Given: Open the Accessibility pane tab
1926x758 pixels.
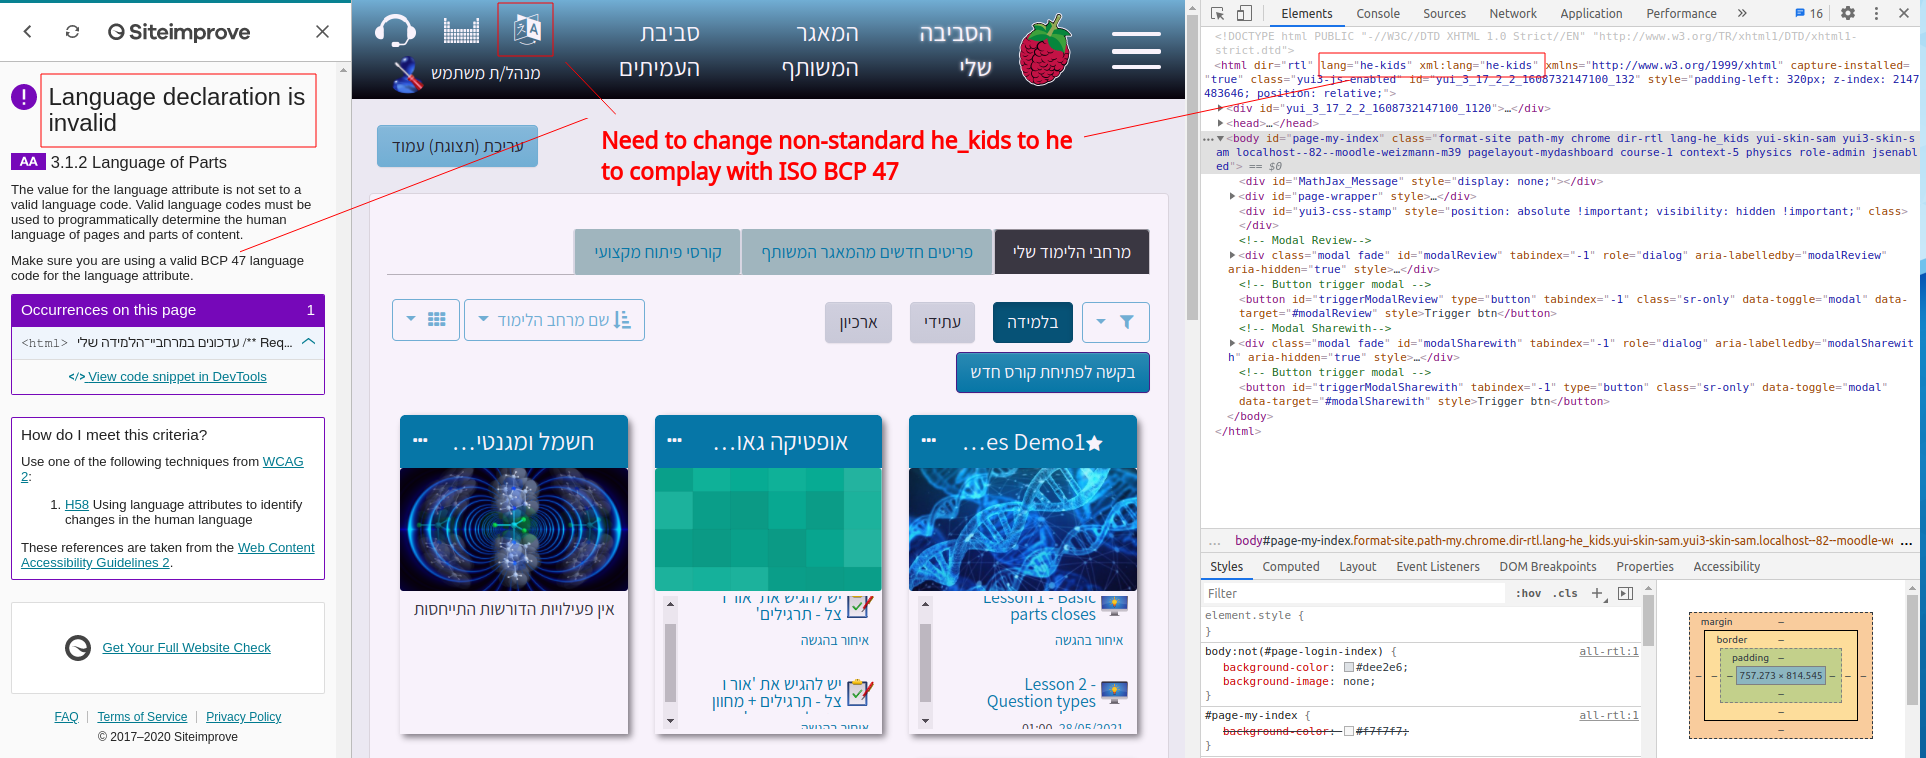Looking at the screenshot, I should pyautogui.click(x=1726, y=566).
